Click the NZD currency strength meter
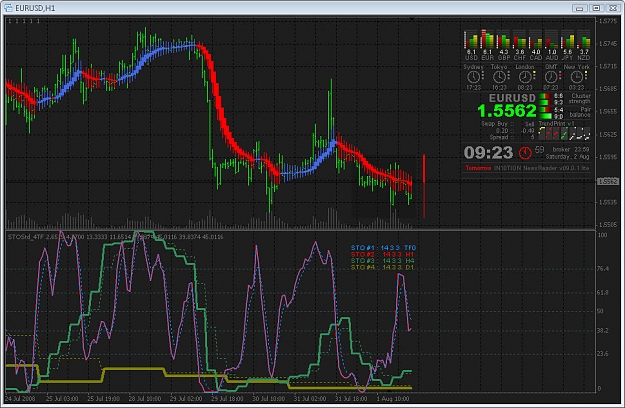The height and width of the screenshot is (408, 625). [584, 45]
